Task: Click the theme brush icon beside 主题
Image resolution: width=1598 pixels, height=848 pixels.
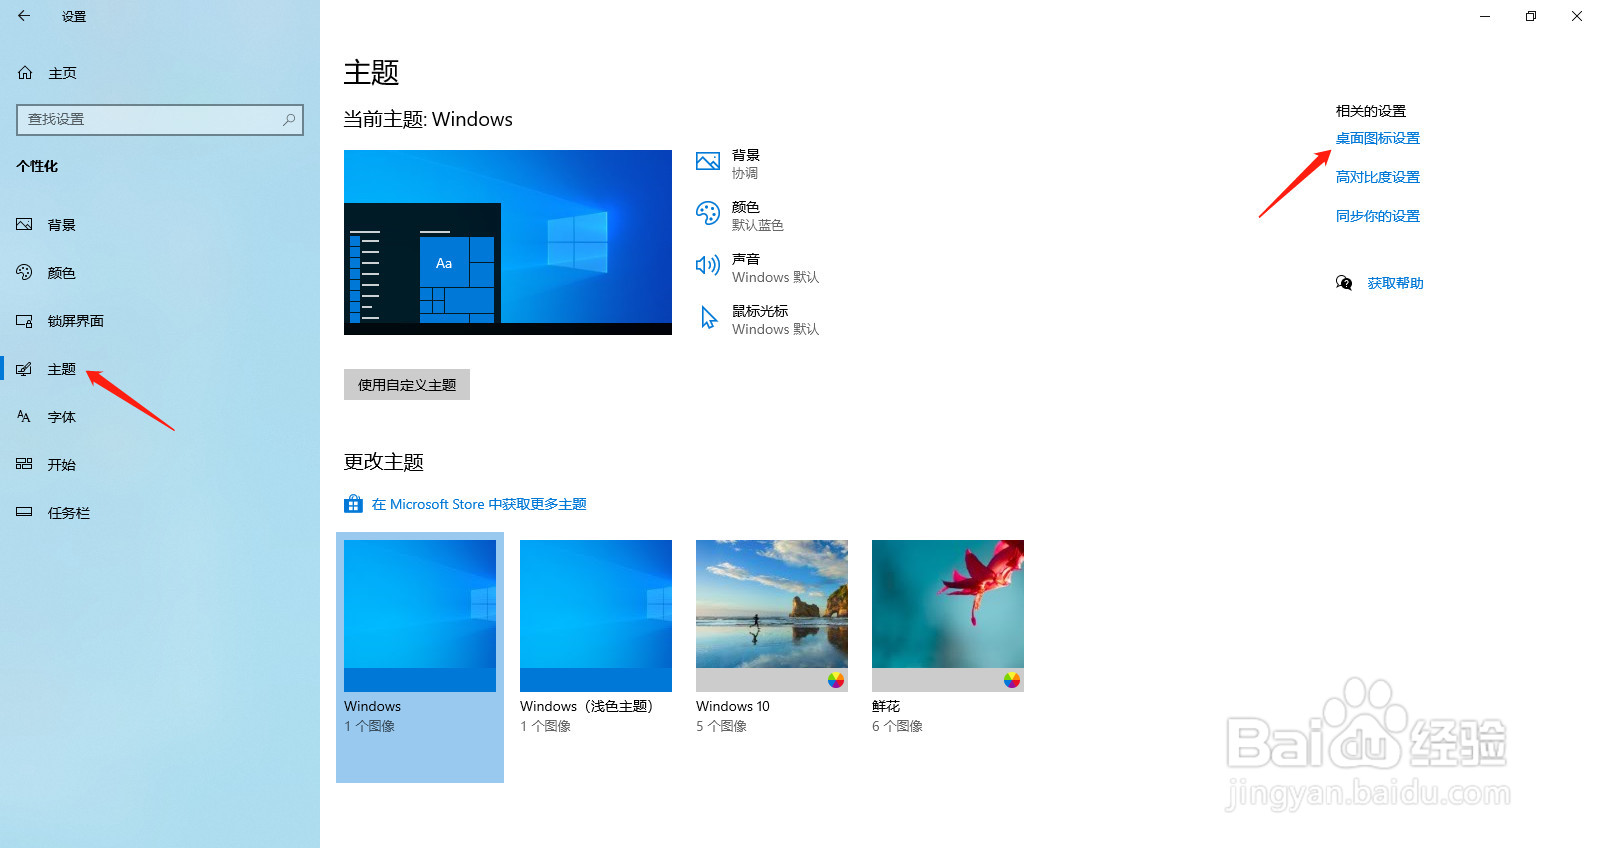Action: (x=25, y=369)
